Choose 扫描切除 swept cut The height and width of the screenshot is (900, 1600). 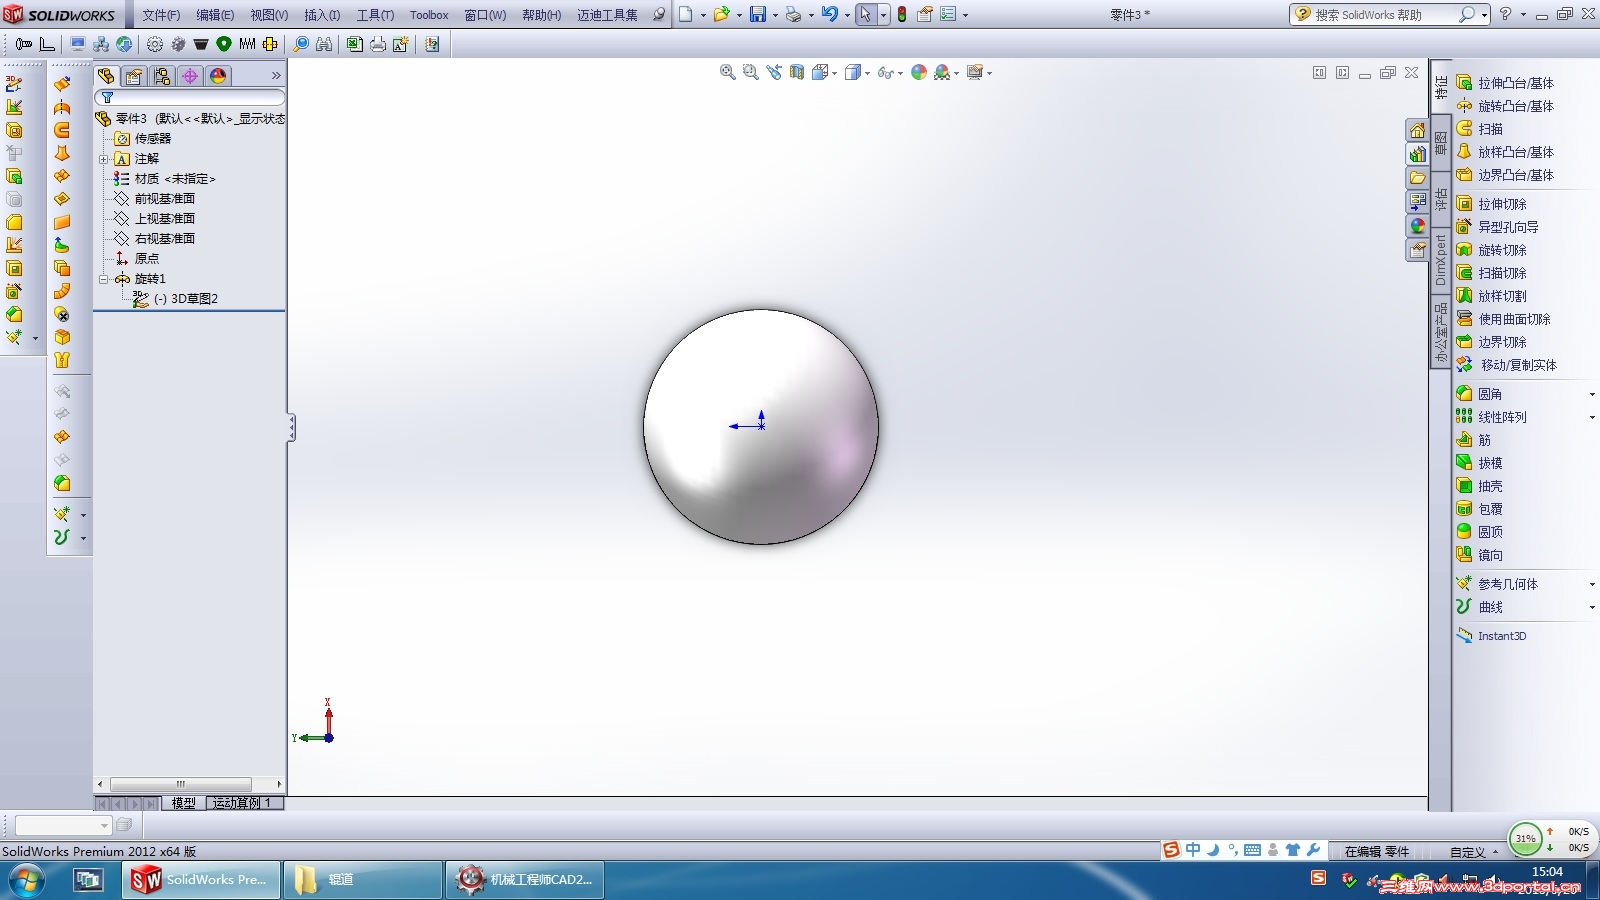[1492, 273]
